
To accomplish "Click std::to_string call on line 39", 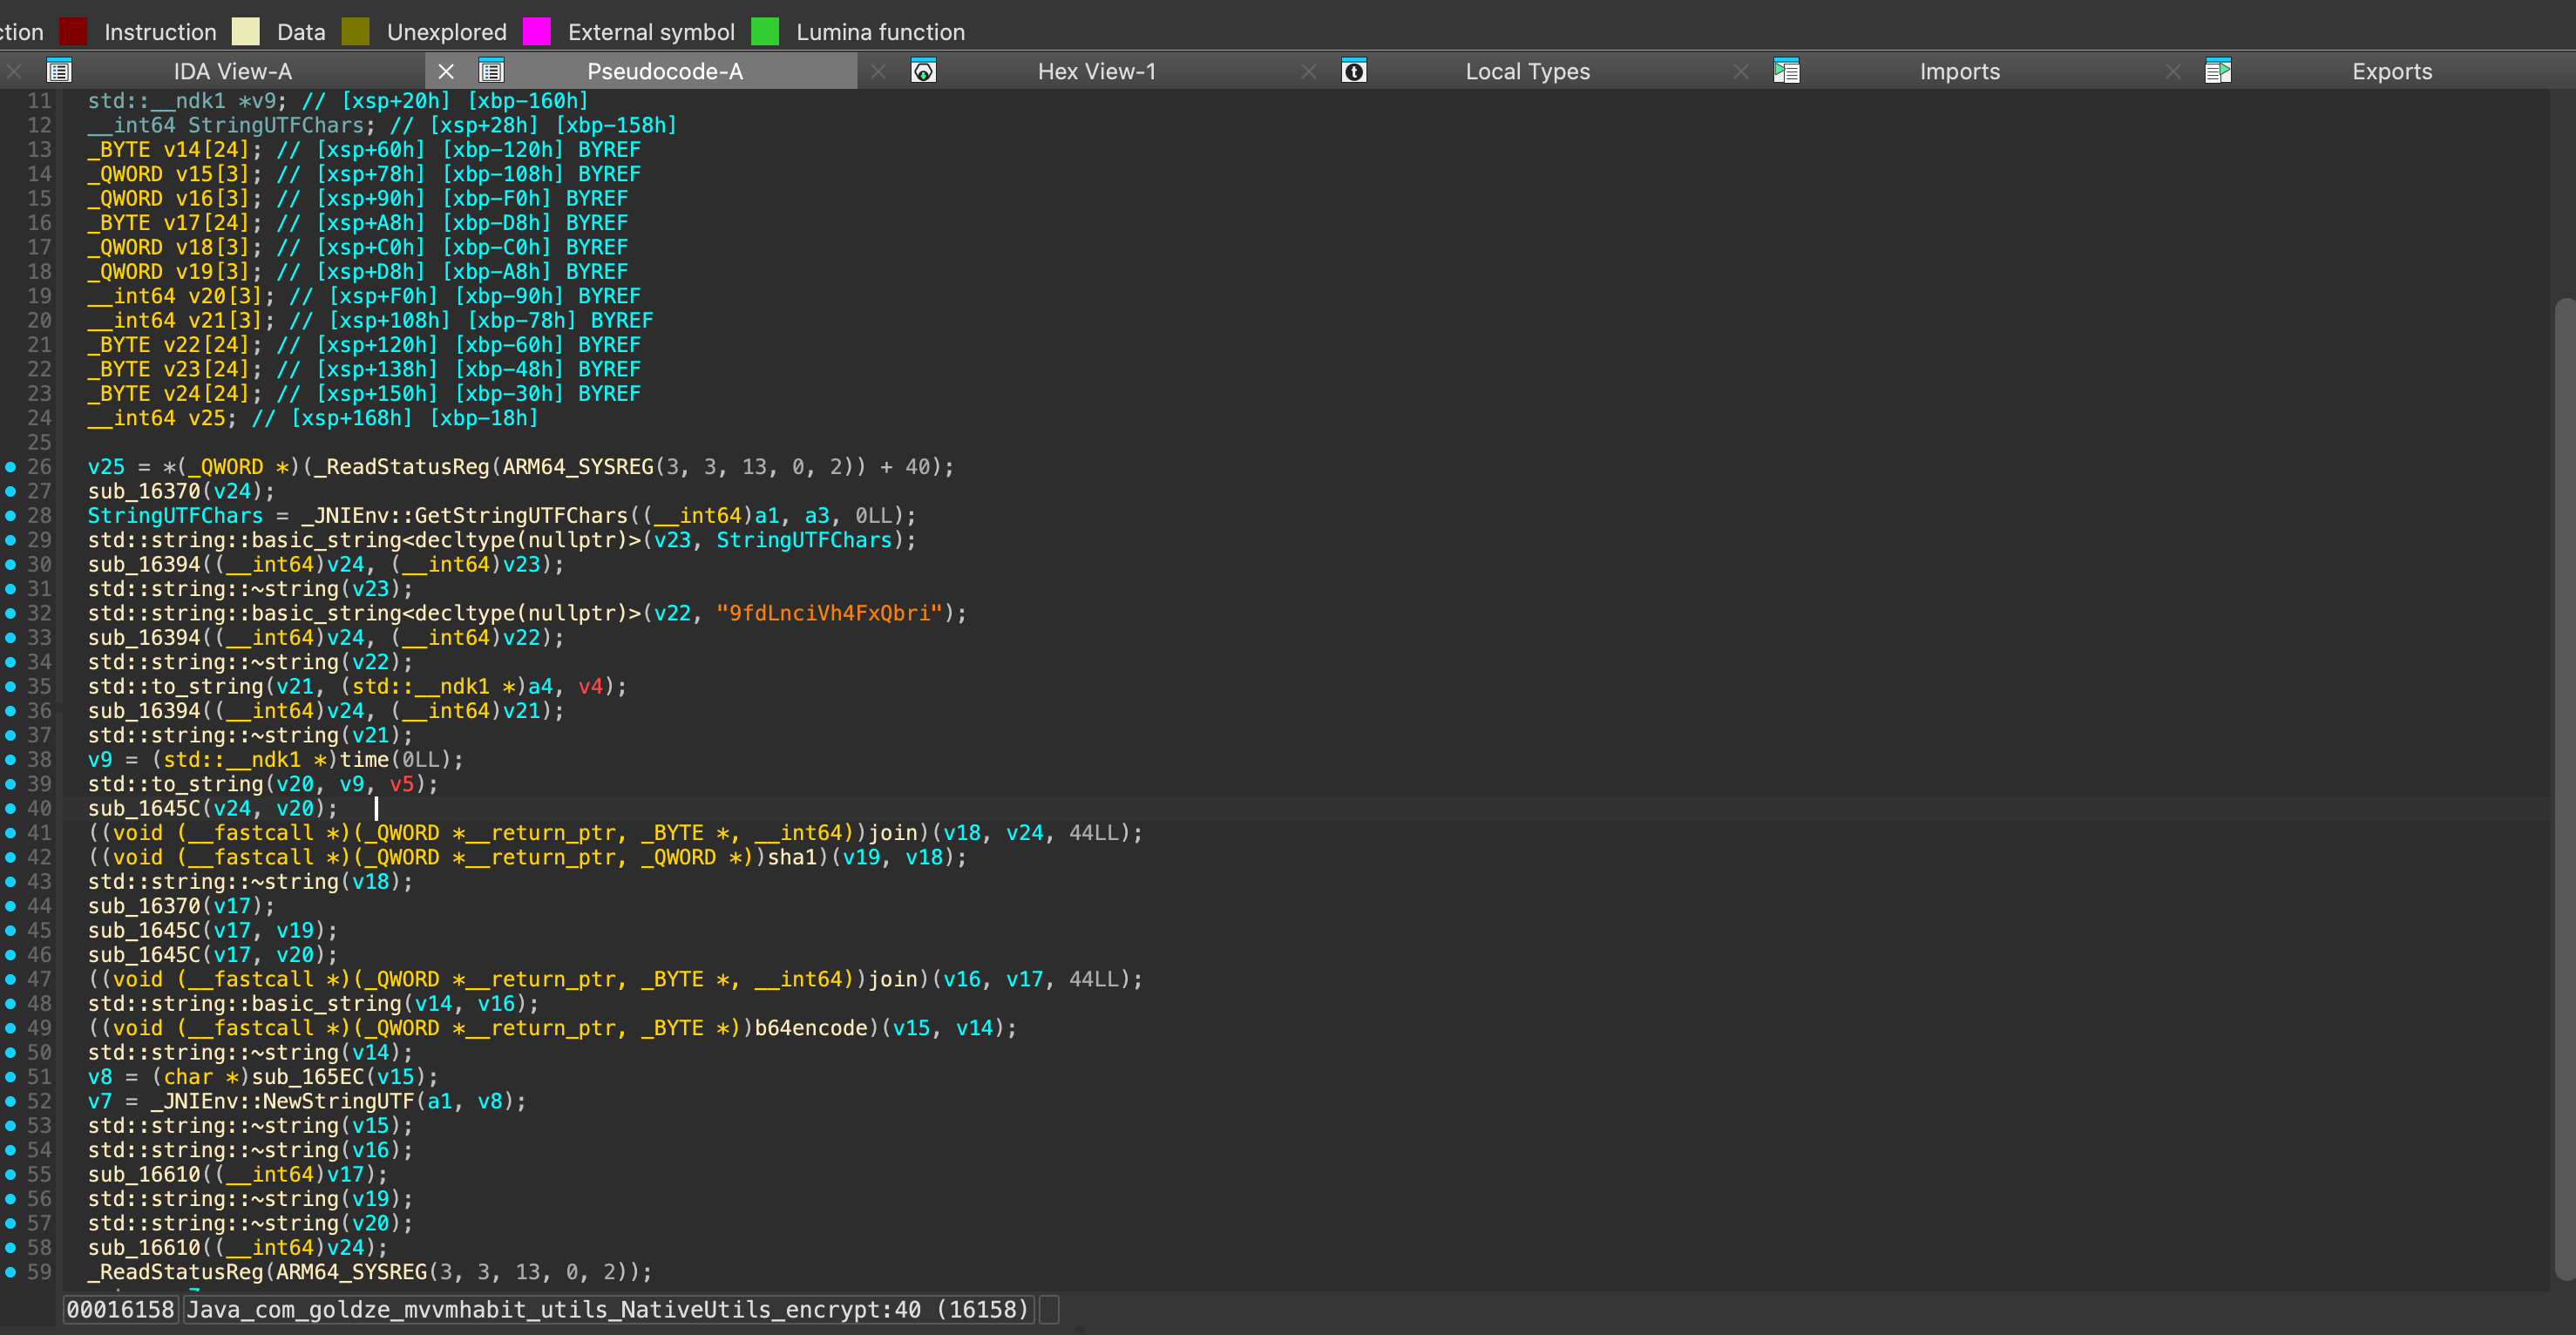I will point(175,784).
